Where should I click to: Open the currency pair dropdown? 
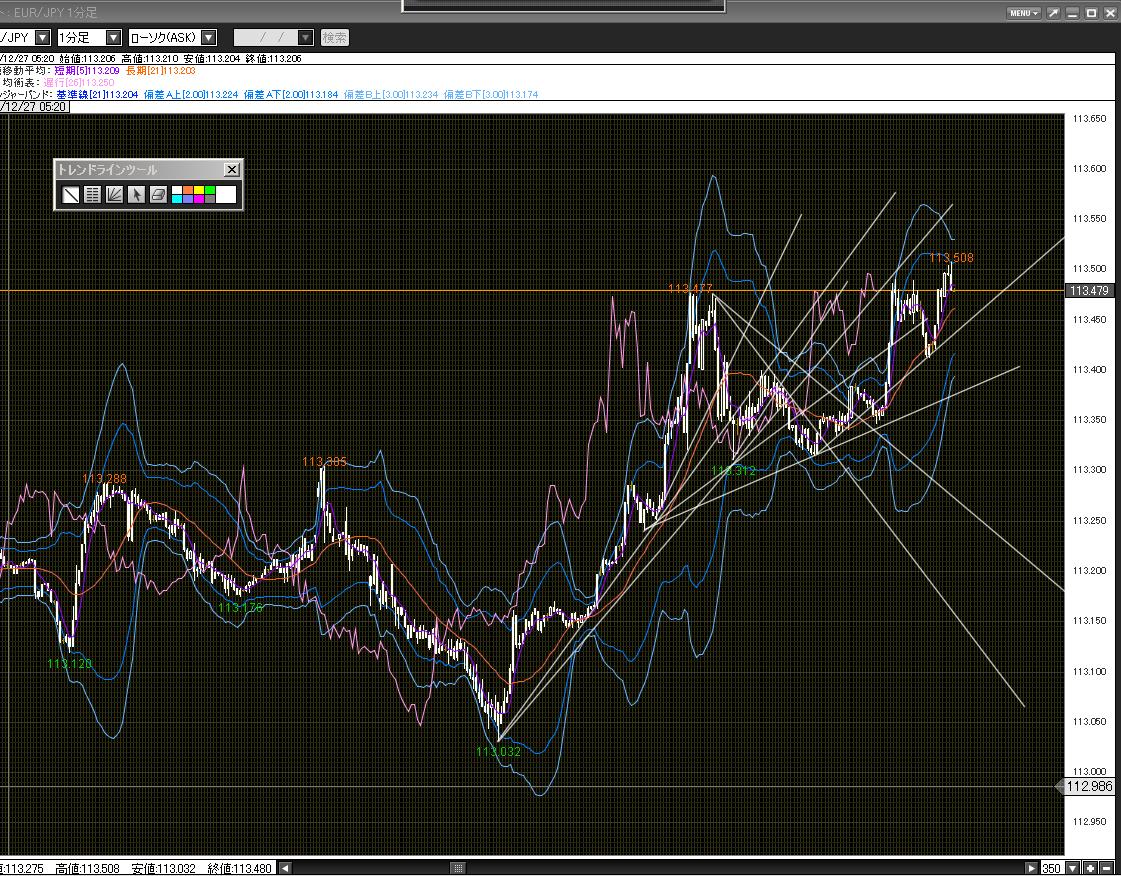42,37
